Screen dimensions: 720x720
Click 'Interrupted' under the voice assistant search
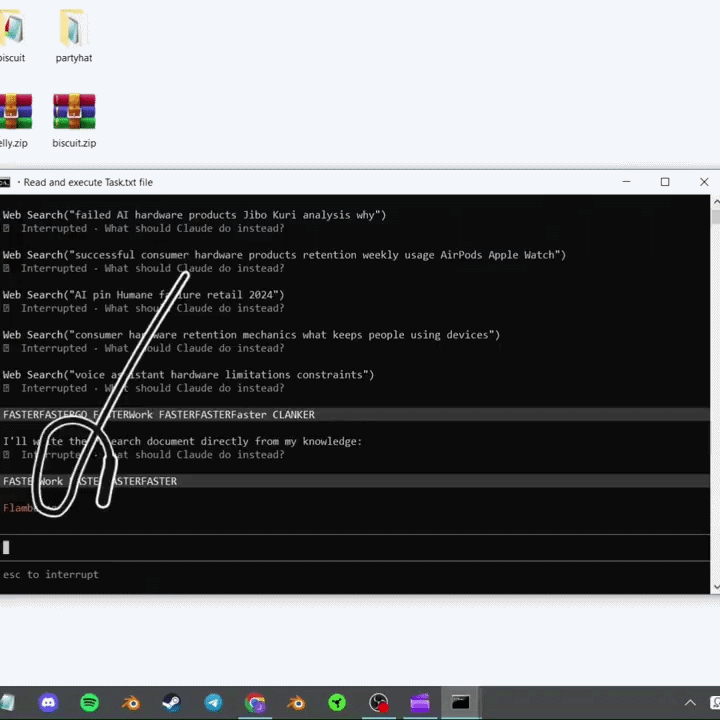click(x=54, y=388)
